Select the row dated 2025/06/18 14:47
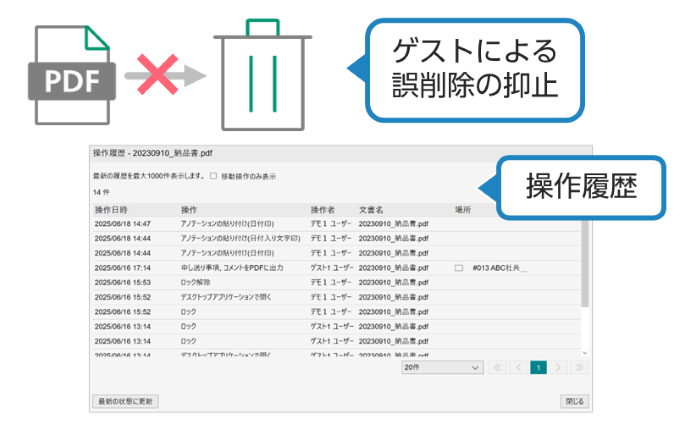686x431 pixels. coord(337,224)
